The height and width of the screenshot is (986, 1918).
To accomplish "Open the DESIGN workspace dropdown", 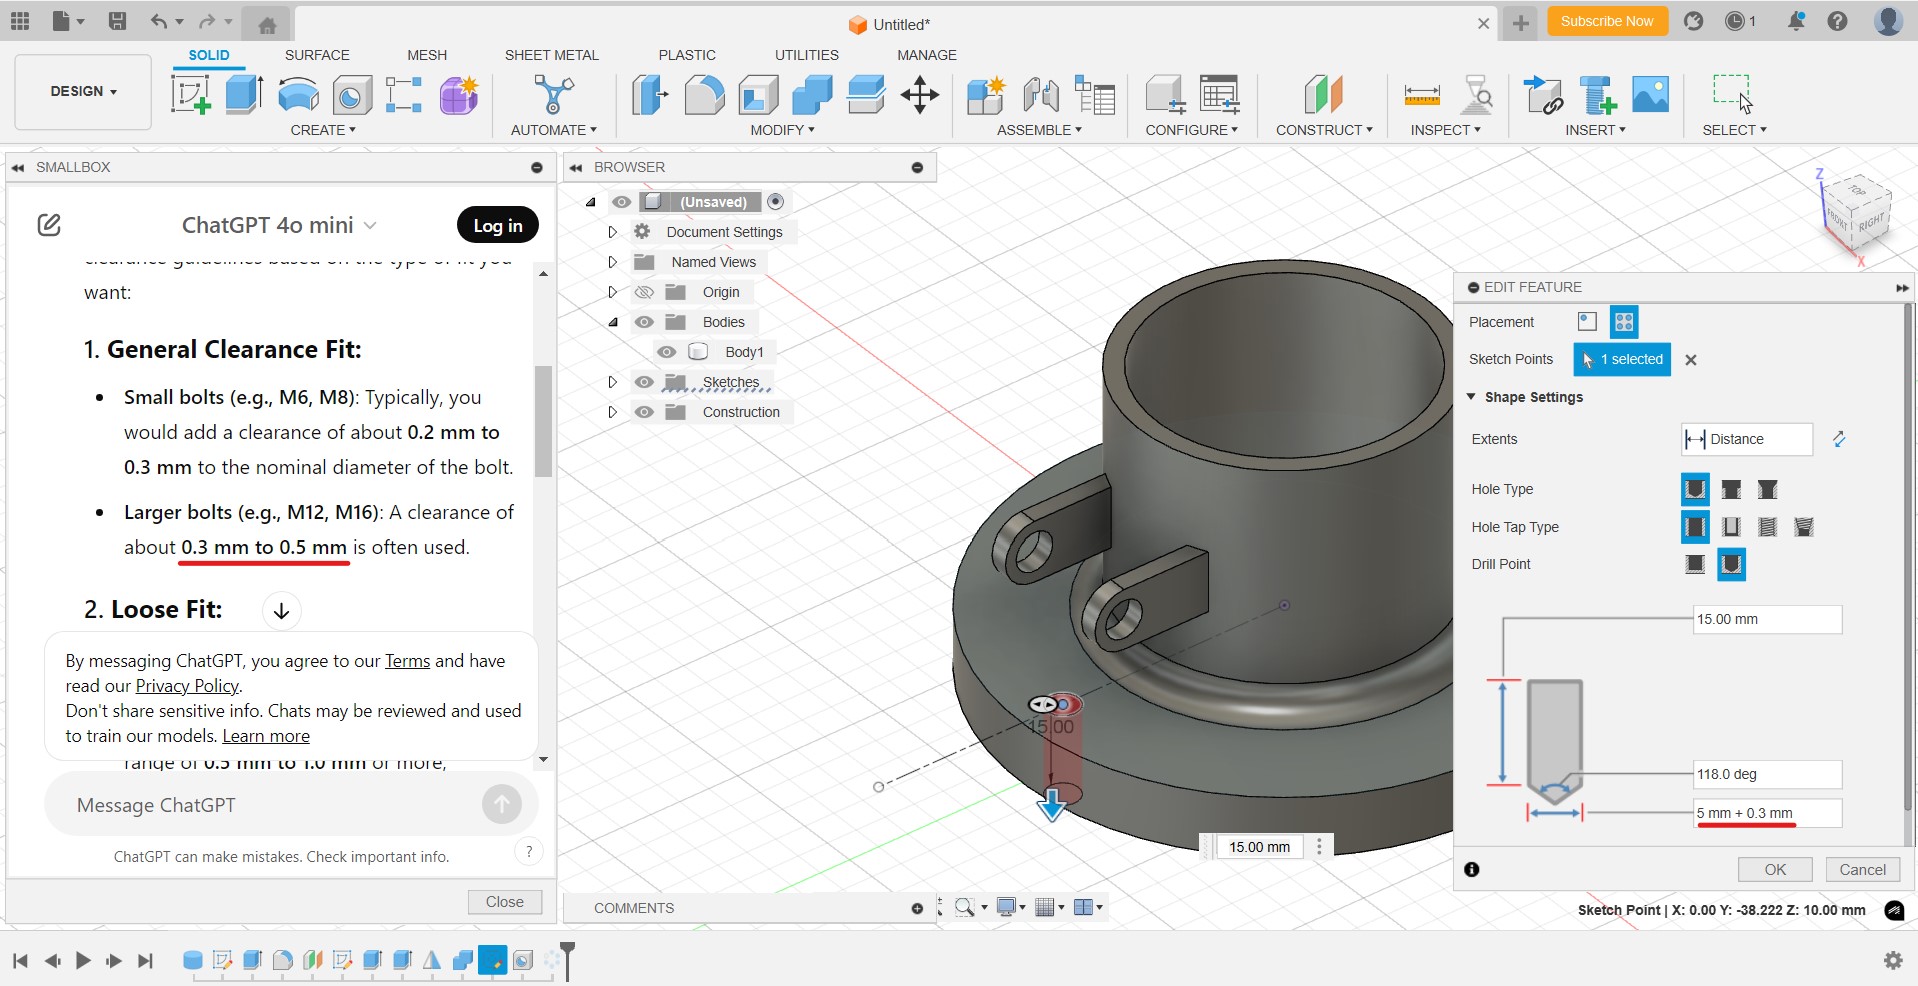I will click(x=83, y=91).
